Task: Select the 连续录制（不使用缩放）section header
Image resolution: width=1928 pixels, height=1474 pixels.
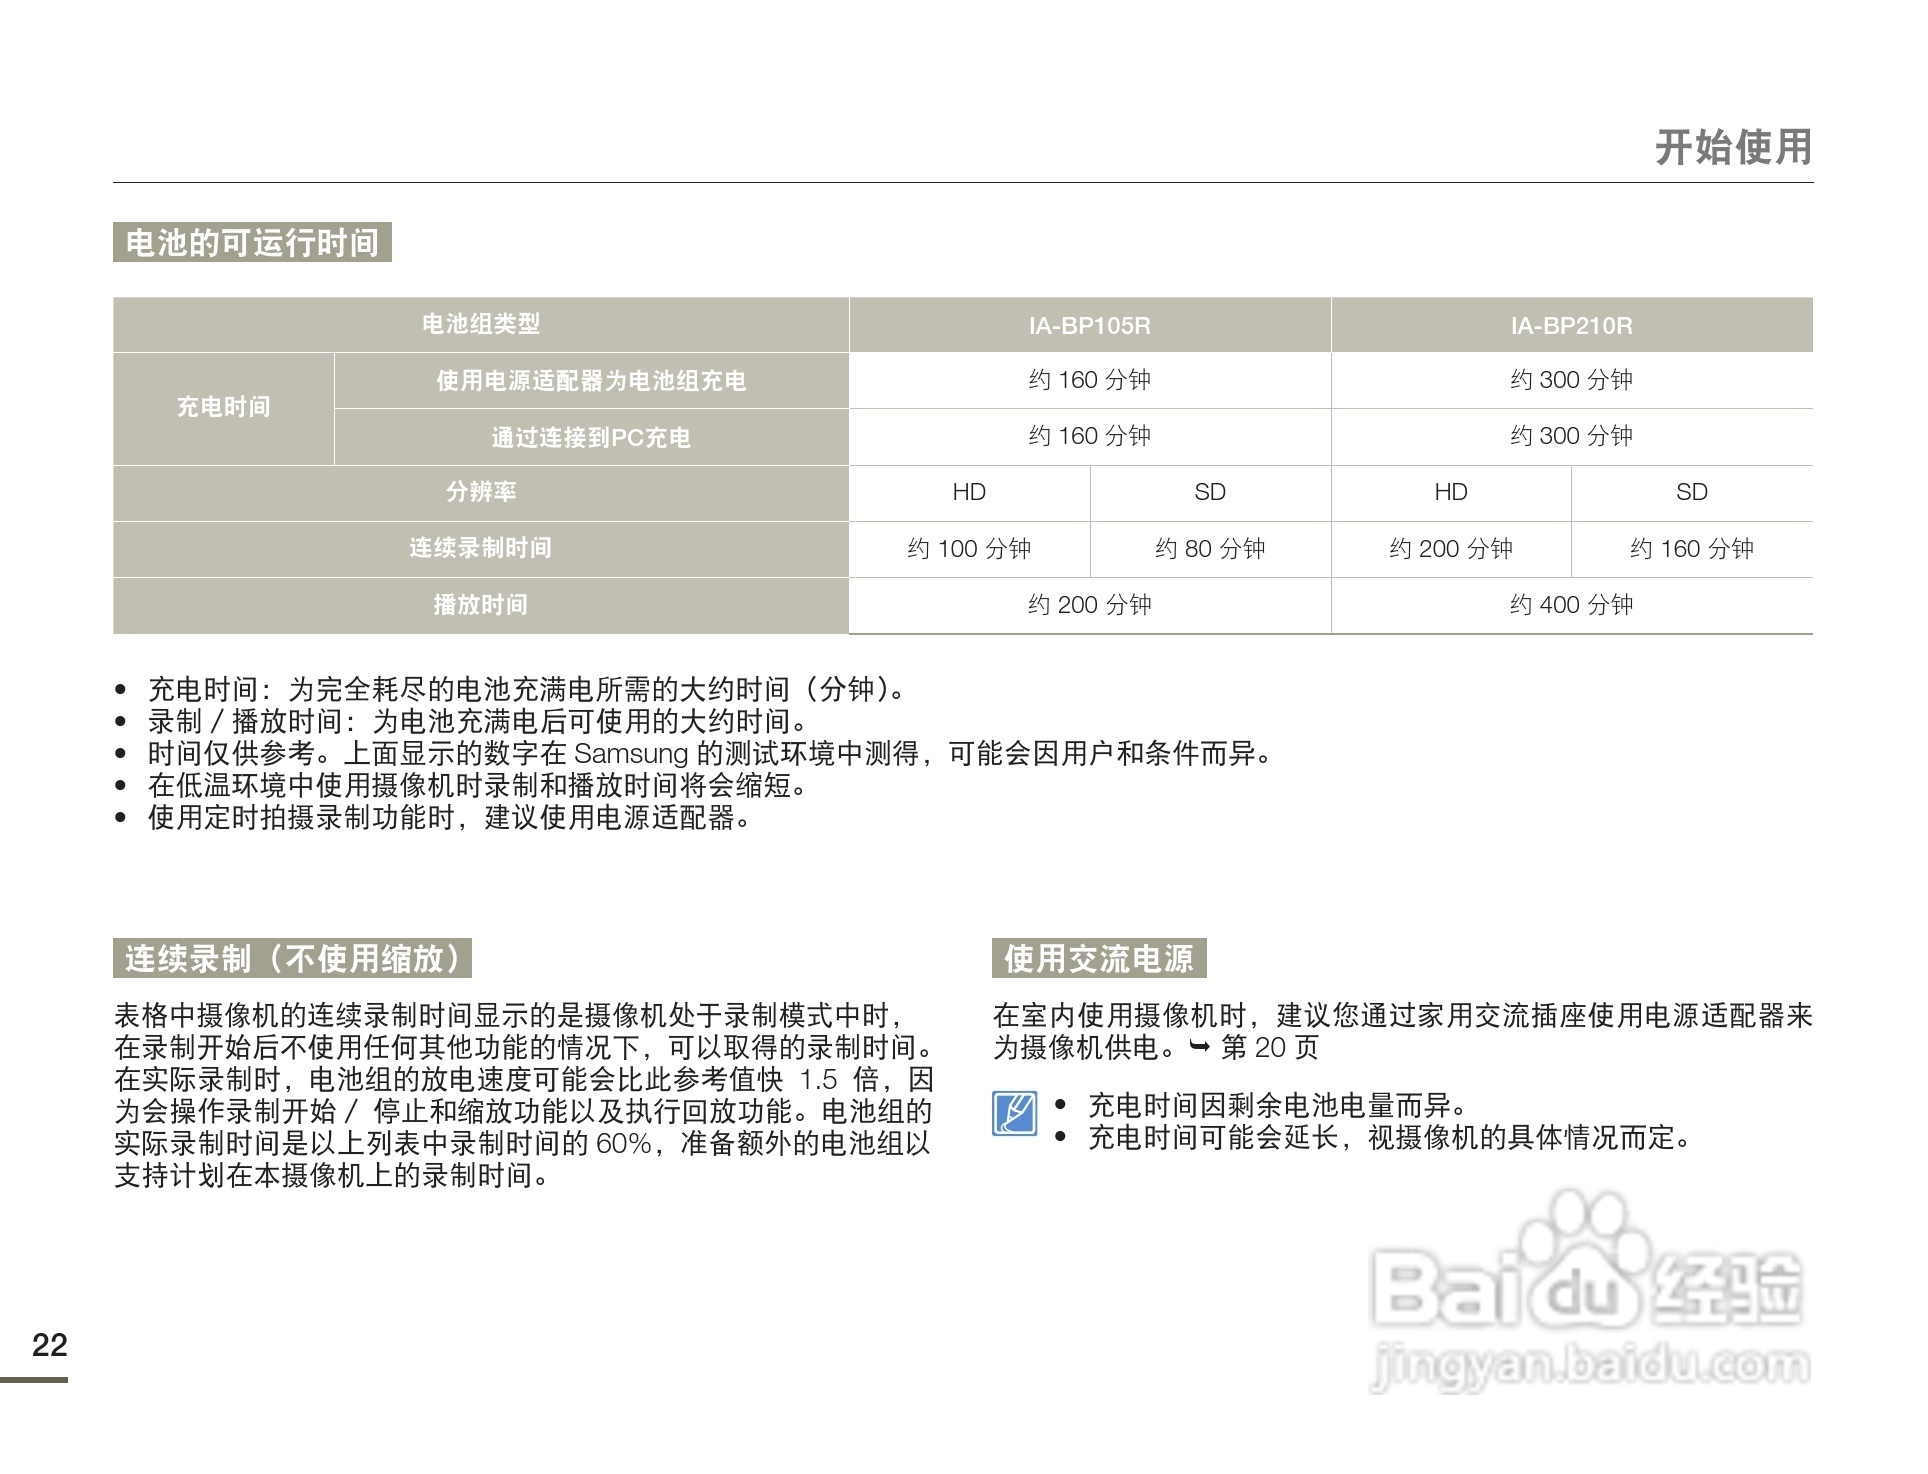Action: tap(293, 961)
